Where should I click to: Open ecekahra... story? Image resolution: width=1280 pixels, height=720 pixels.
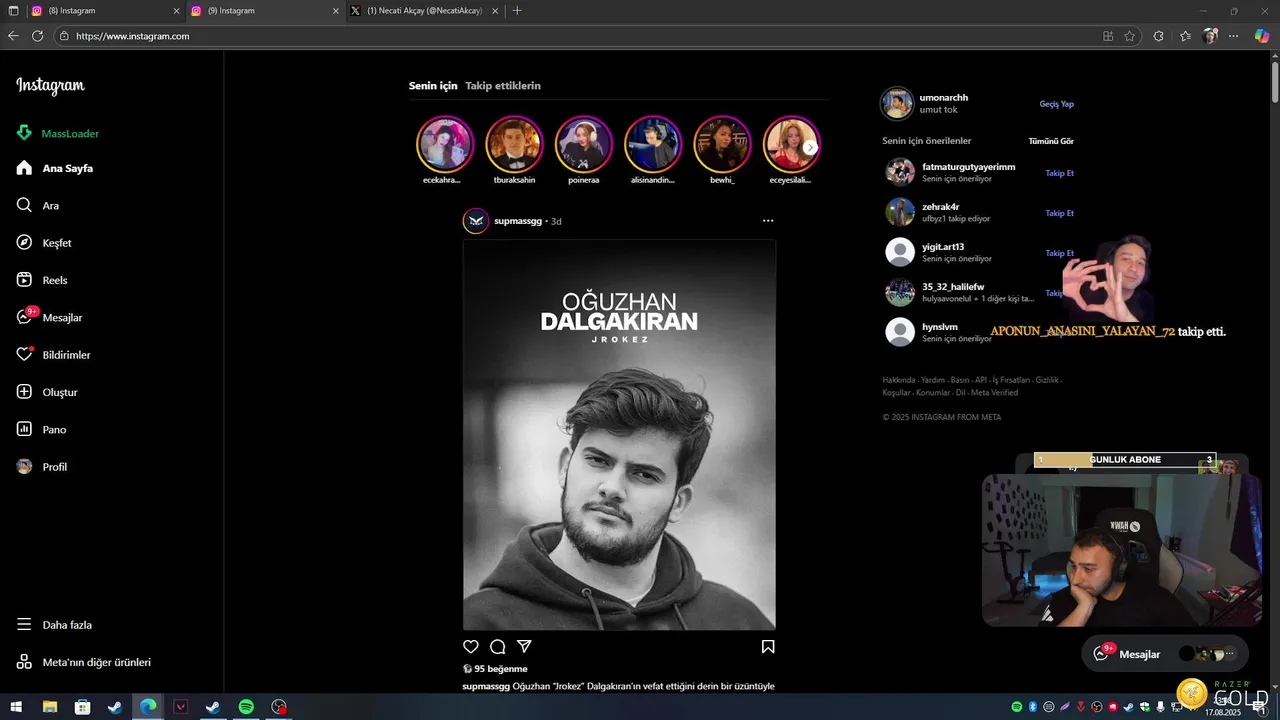click(x=444, y=145)
